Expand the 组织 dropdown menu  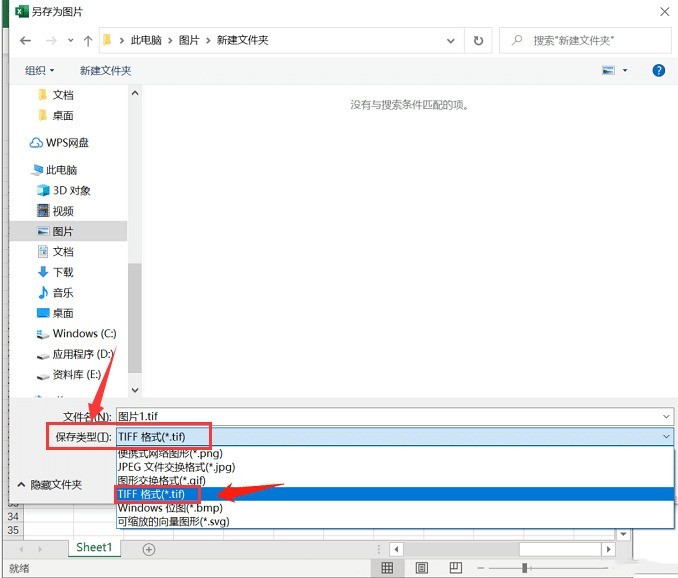[40, 70]
